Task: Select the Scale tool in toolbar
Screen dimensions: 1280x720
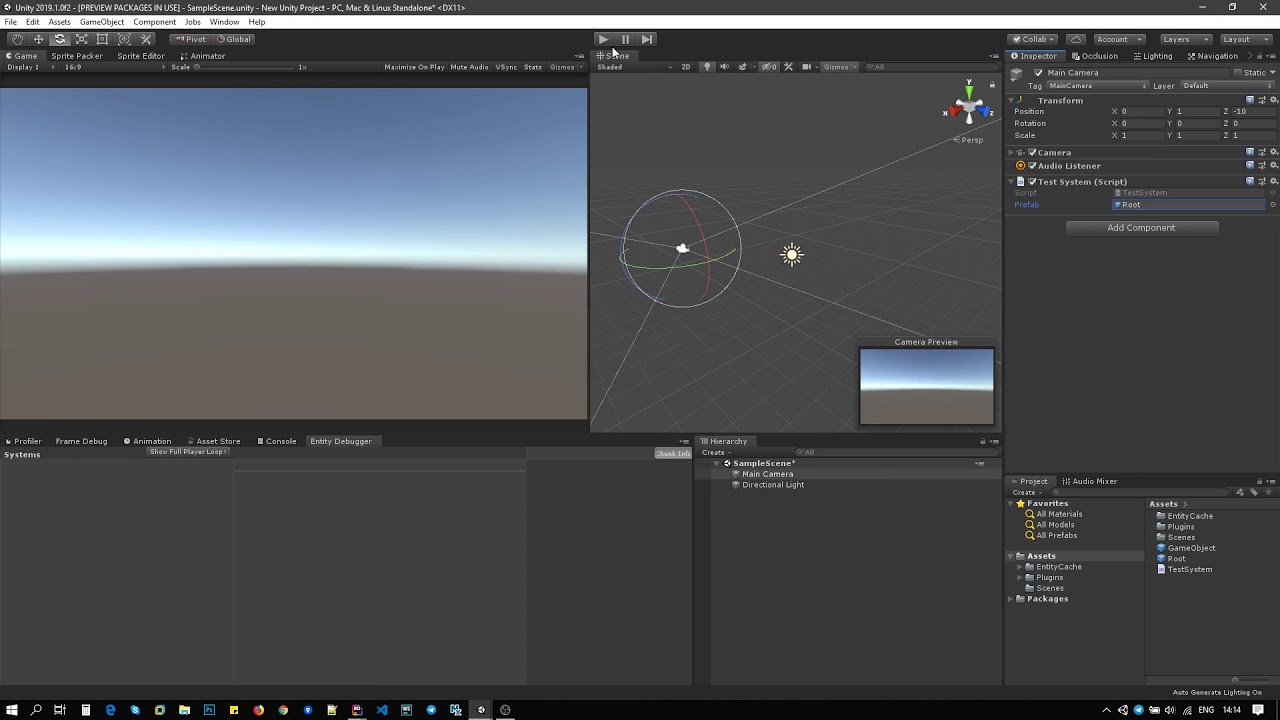Action: coord(82,39)
